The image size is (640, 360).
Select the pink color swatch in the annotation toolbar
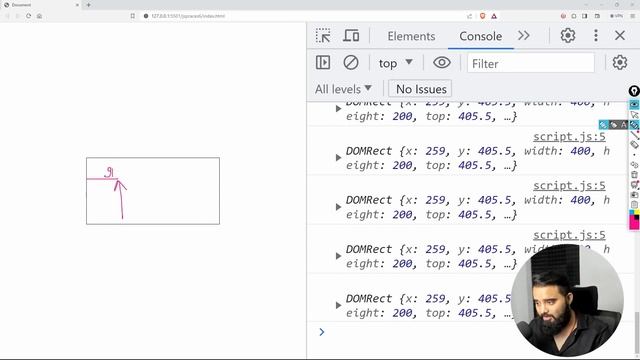[633, 223]
